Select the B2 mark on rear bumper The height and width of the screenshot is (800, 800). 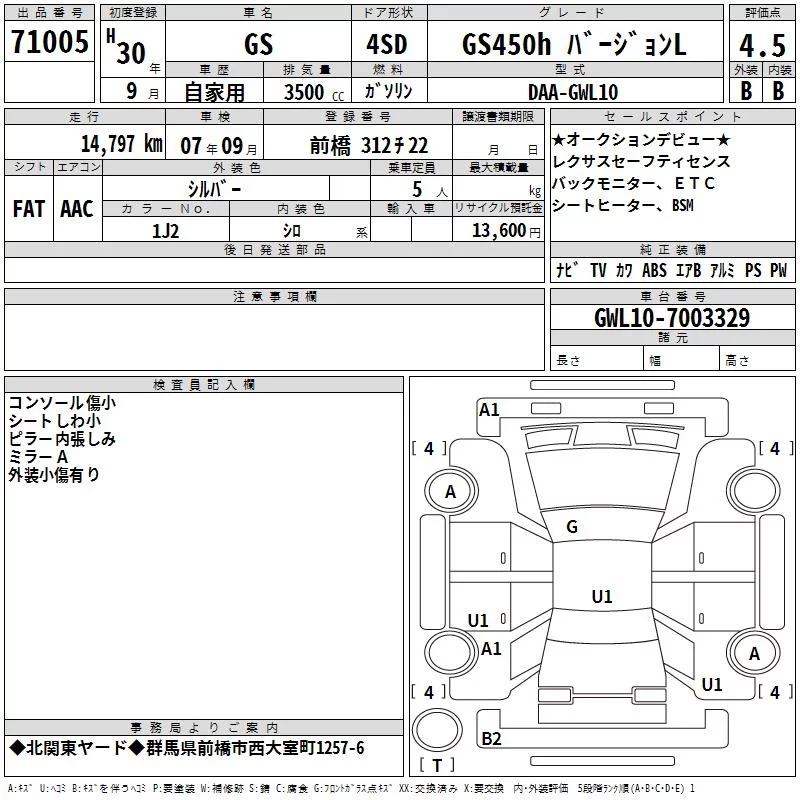[491, 738]
